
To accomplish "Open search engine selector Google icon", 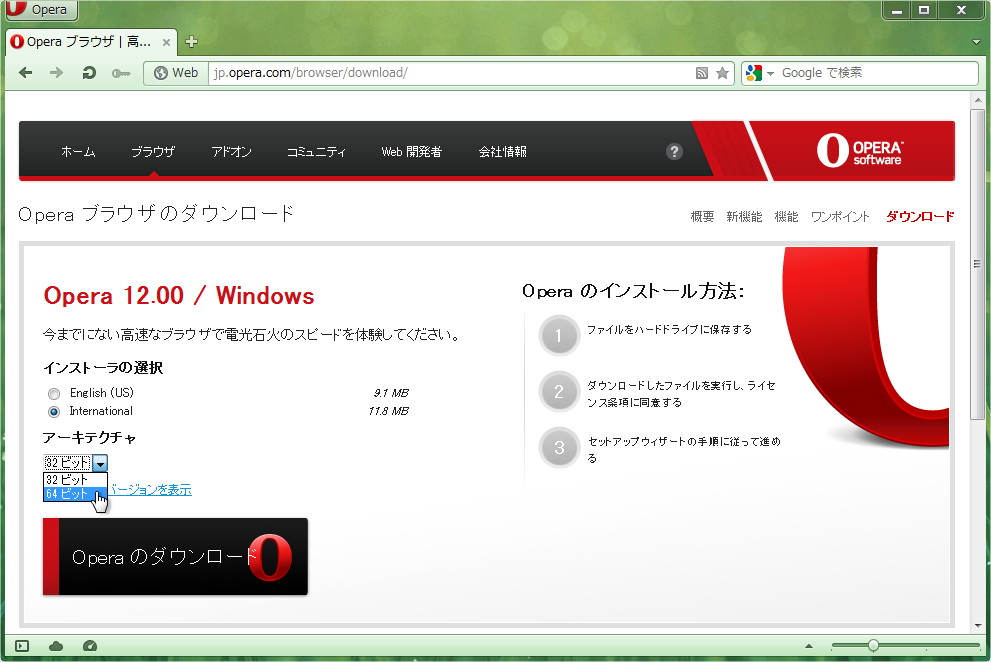I will tap(759, 73).
